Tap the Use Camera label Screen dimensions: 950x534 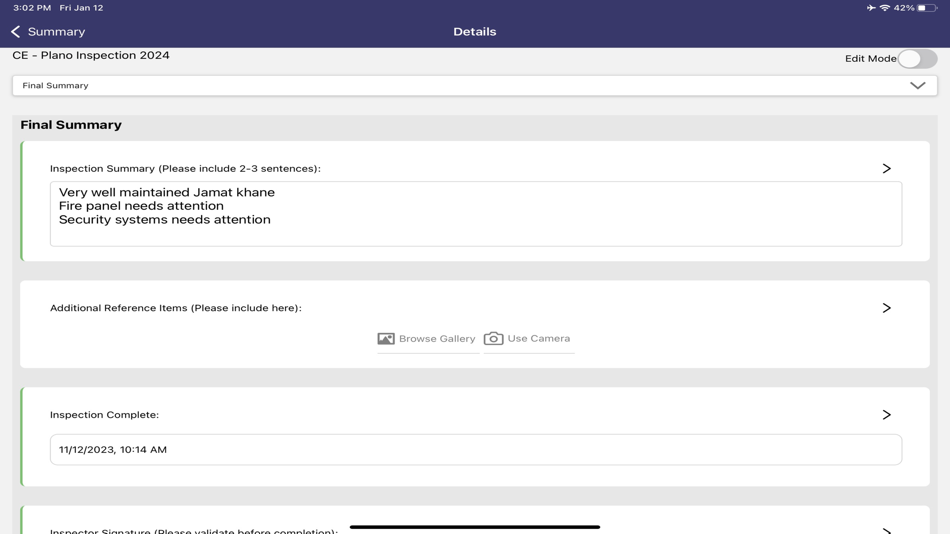[539, 338]
